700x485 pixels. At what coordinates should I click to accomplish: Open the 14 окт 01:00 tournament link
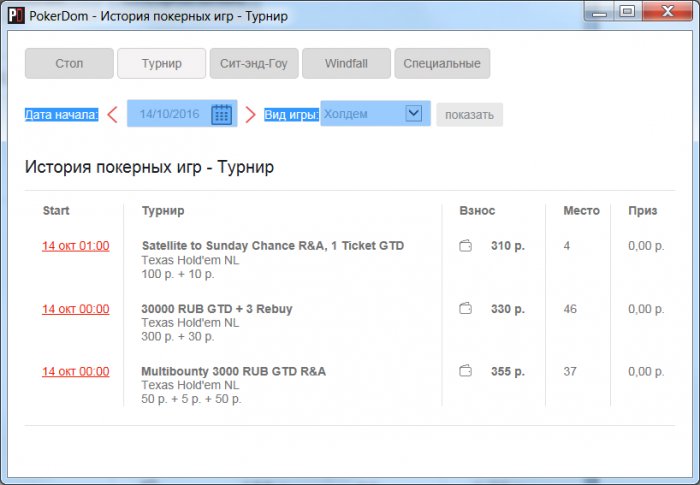(76, 246)
